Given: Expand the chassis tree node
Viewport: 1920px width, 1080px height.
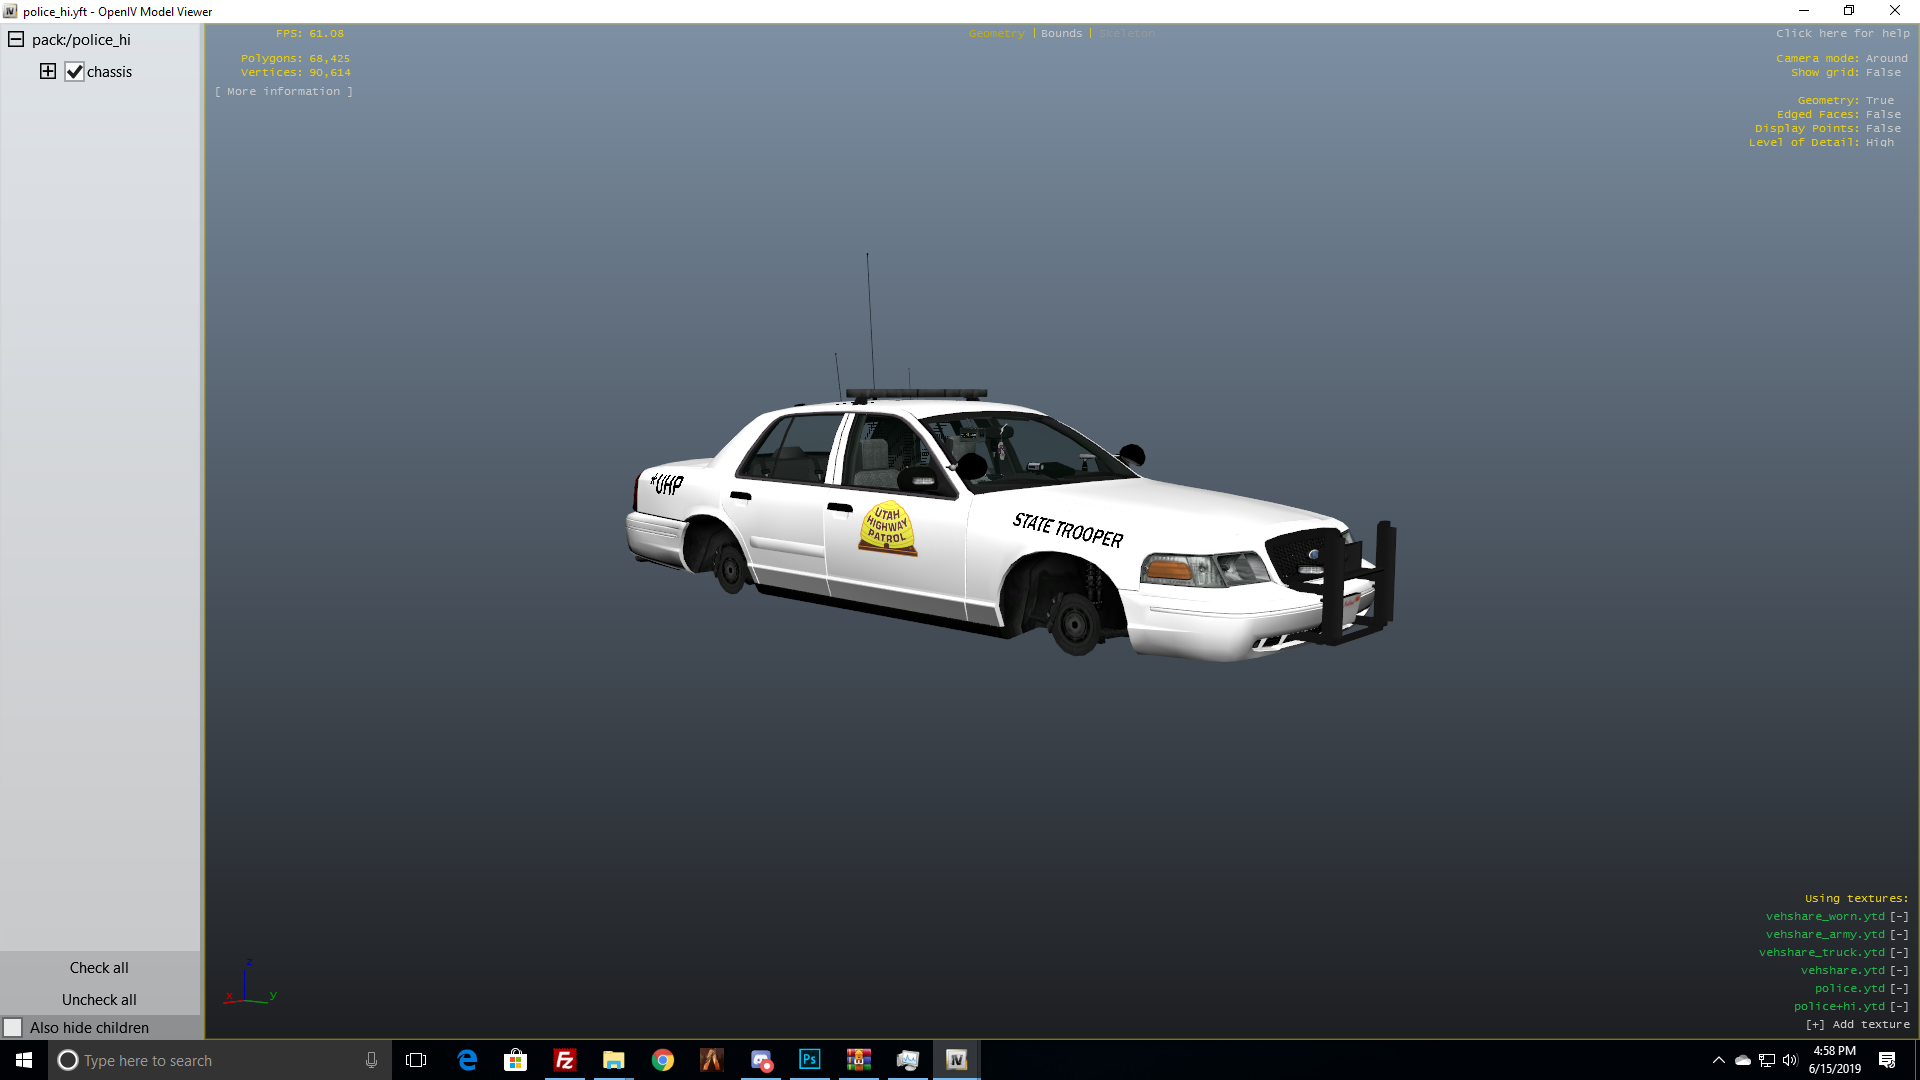Looking at the screenshot, I should pyautogui.click(x=47, y=71).
